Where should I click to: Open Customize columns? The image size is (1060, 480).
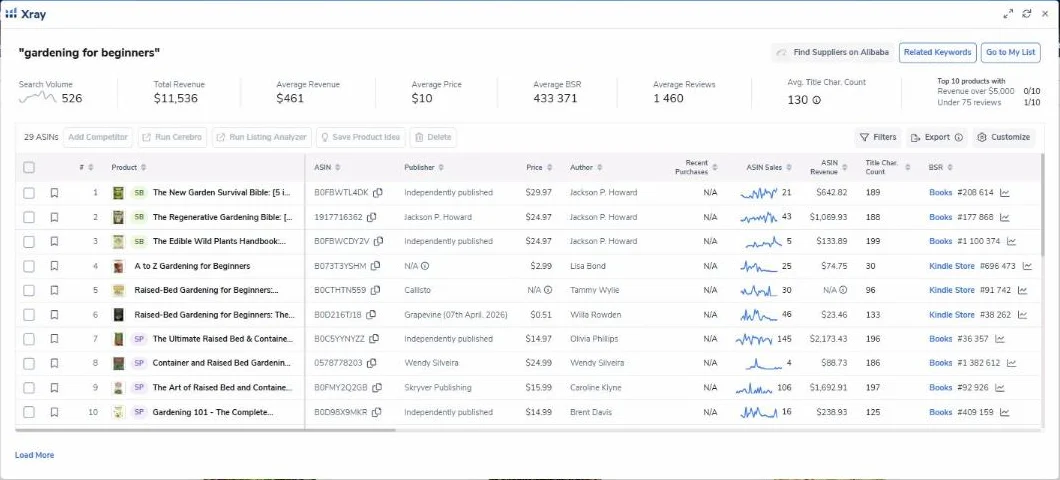pos(1004,137)
